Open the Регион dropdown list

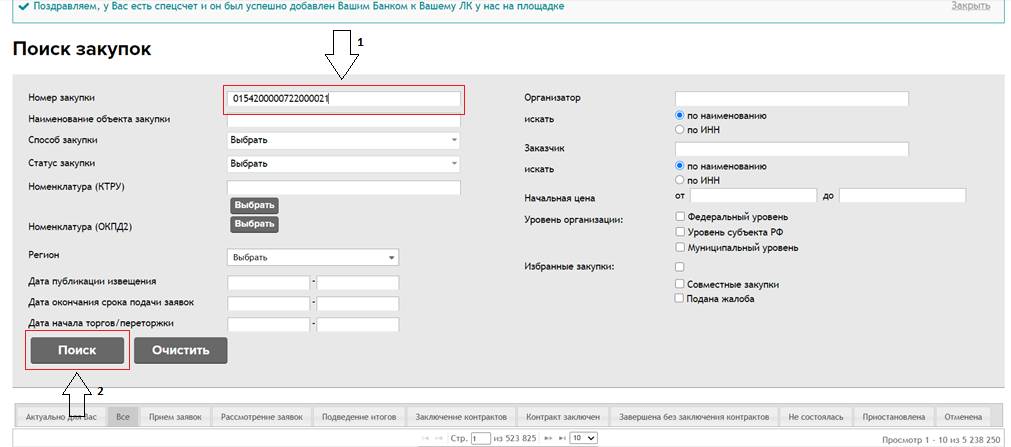[313, 257]
